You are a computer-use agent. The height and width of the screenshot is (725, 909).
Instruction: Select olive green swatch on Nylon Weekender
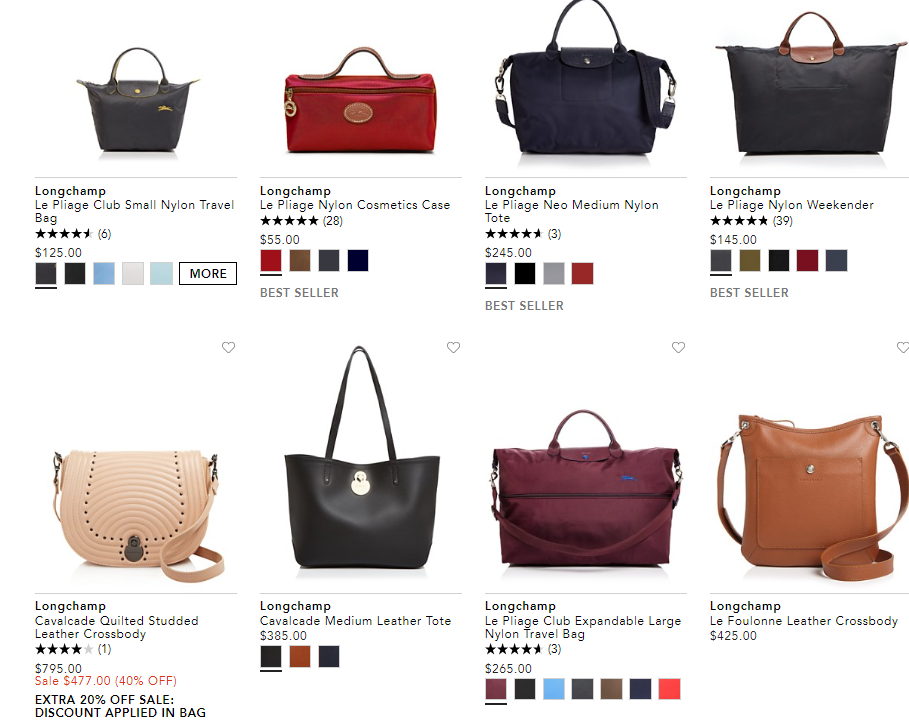pos(750,261)
